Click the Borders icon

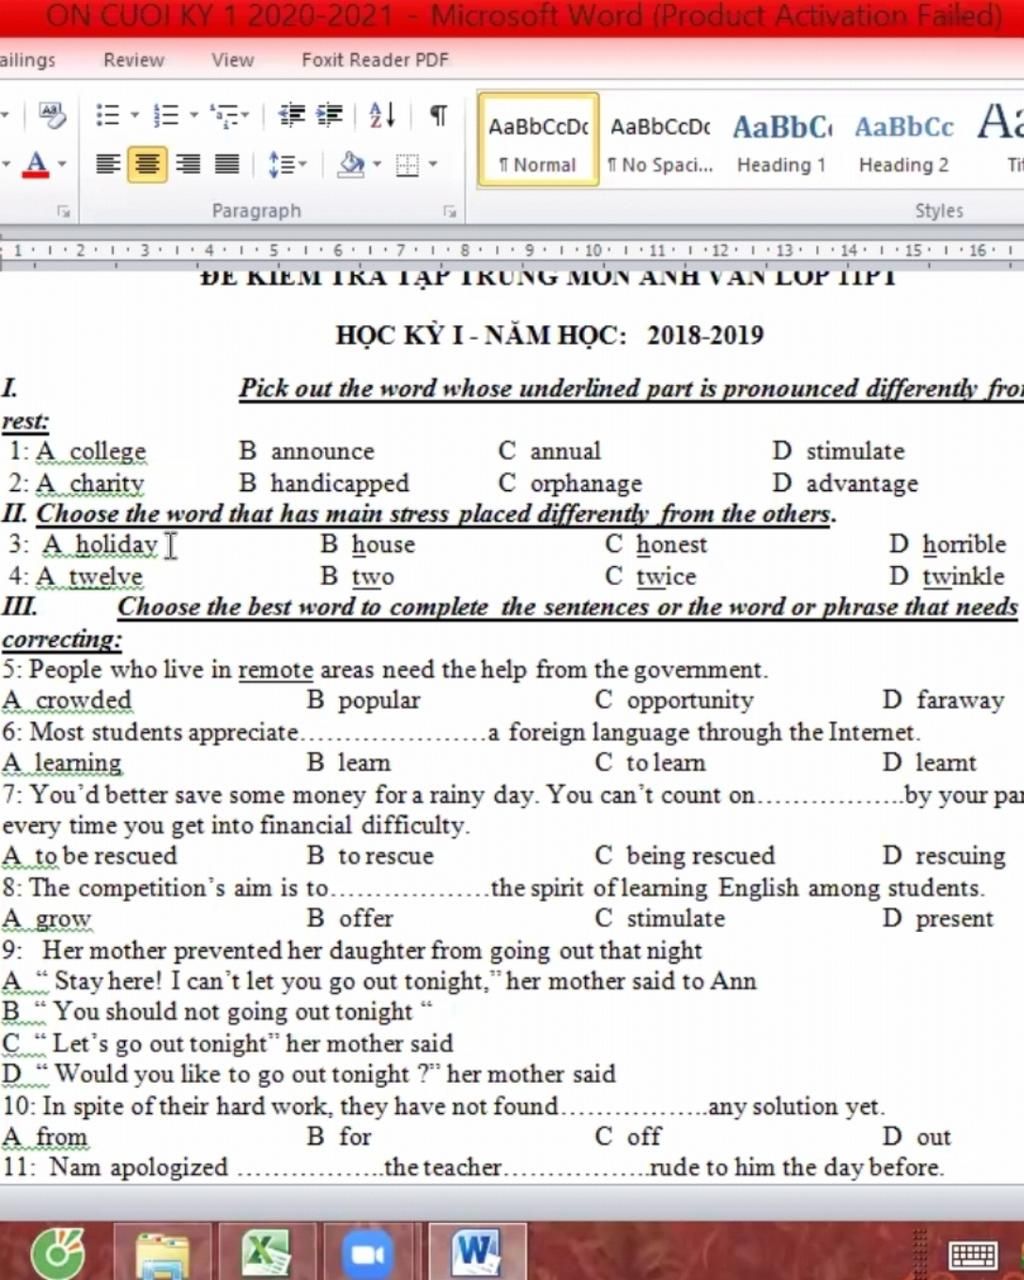click(407, 164)
